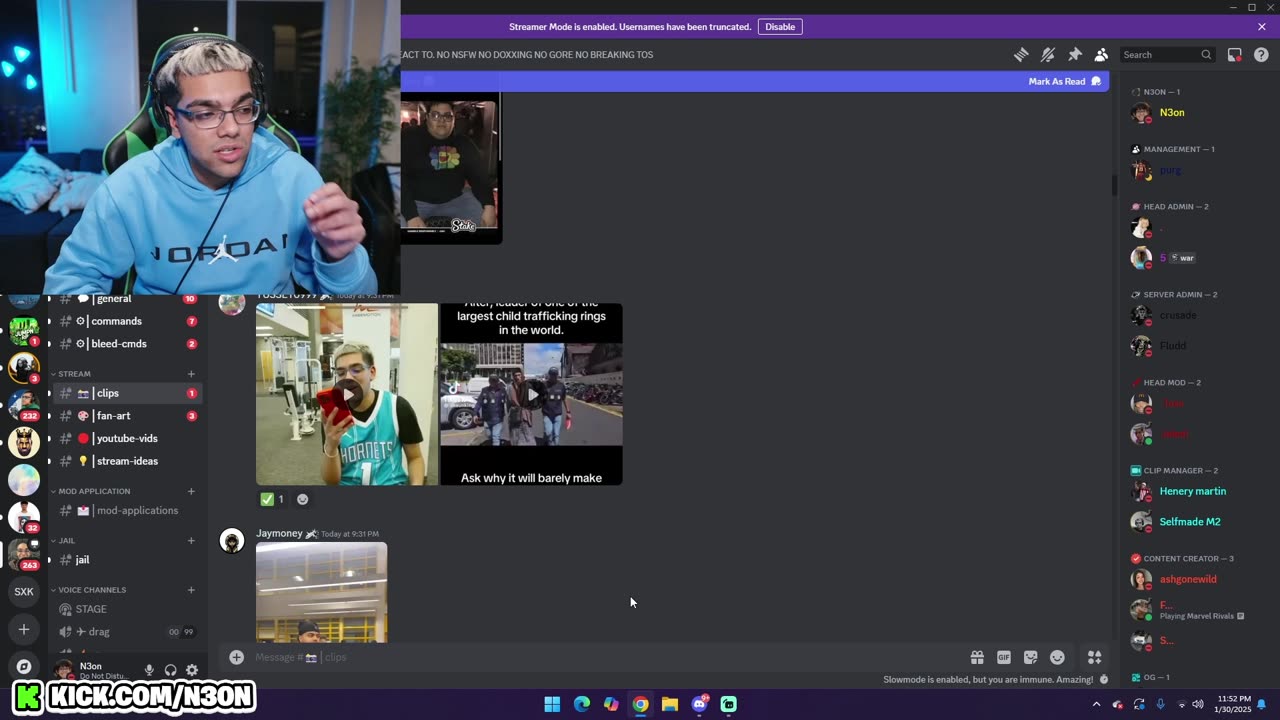
Task: Open the Apps launcher icon
Action: 1095,657
